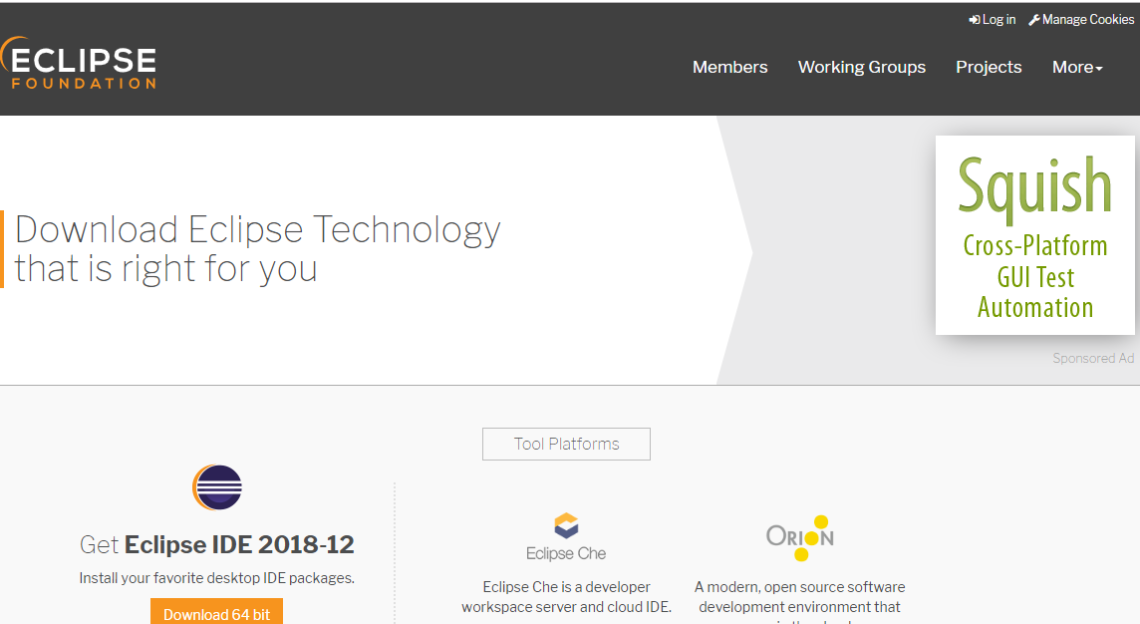Image resolution: width=1140 pixels, height=624 pixels.
Task: Expand the More navigation menu label
Action: pos(1072,67)
